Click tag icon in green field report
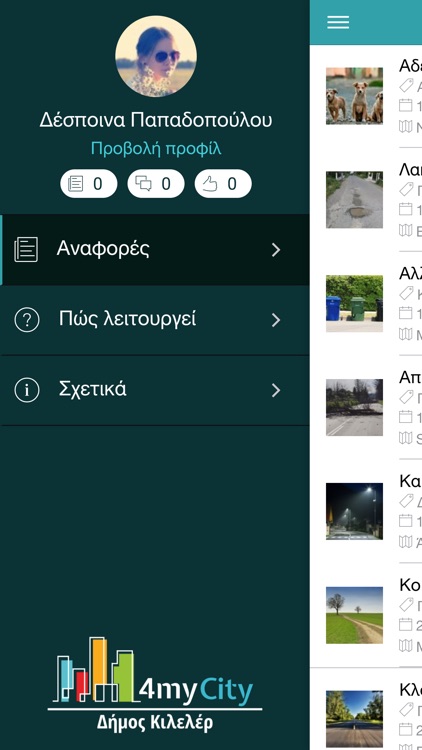Screen dimensions: 422x750 [406, 605]
